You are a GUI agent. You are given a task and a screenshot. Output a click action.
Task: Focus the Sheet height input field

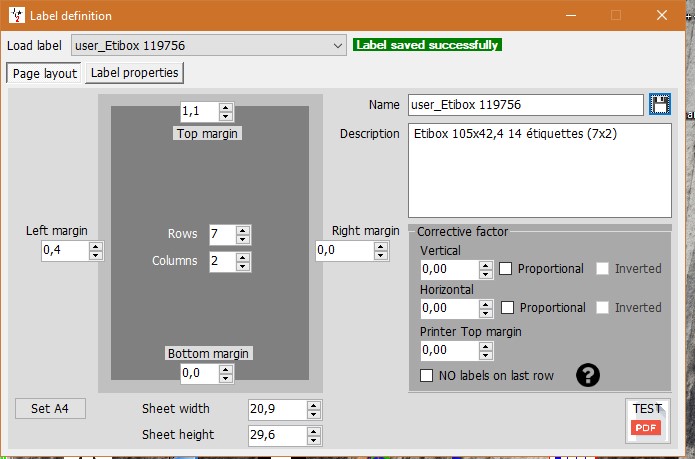(277, 435)
